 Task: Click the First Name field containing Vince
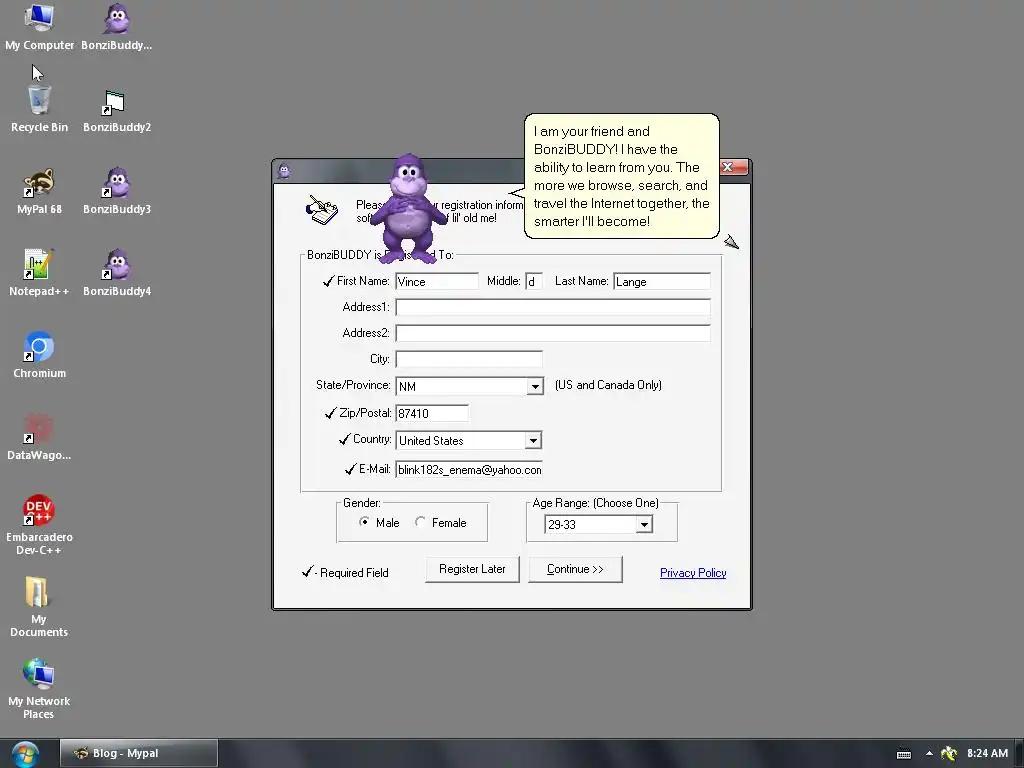[437, 281]
